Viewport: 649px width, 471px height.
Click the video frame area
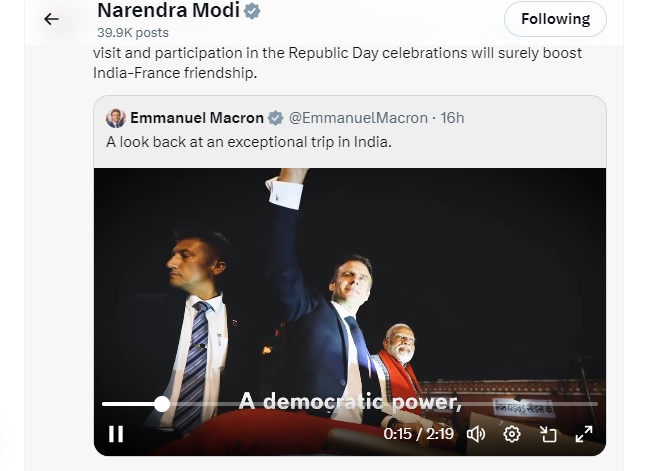350,280
